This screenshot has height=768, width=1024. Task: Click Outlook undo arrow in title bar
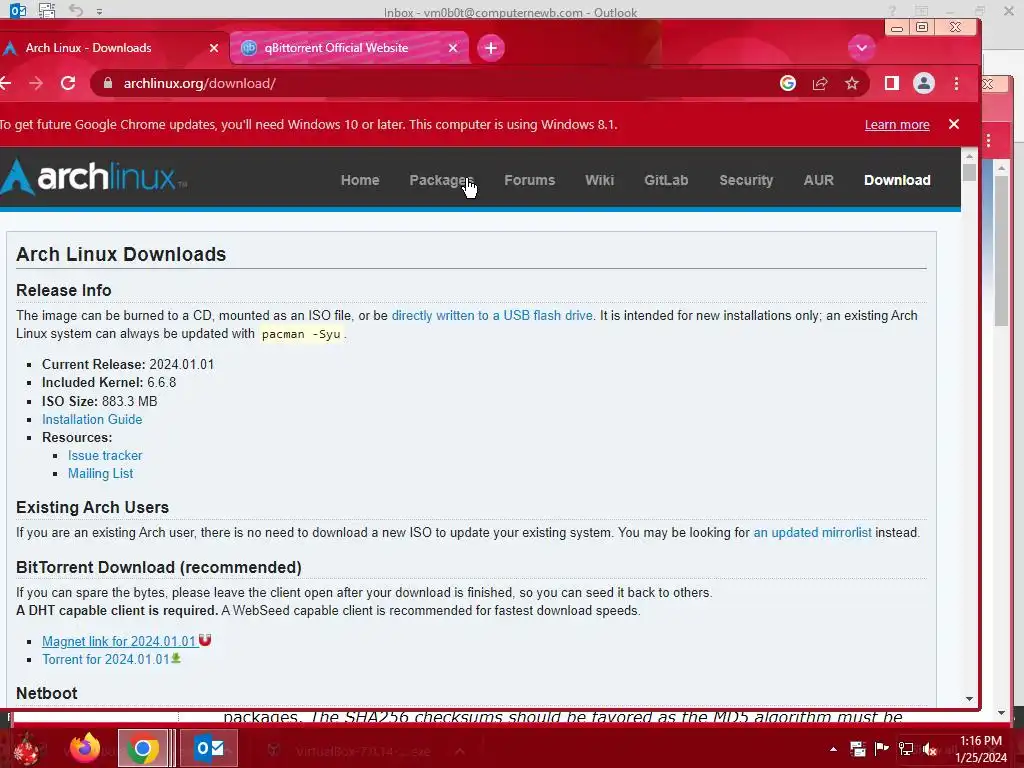tap(76, 10)
